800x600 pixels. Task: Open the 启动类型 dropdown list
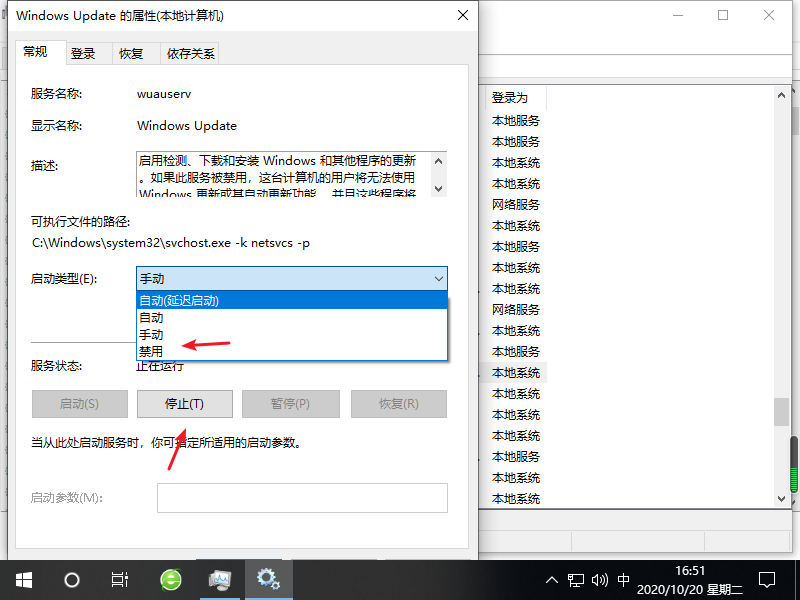pyautogui.click(x=437, y=278)
